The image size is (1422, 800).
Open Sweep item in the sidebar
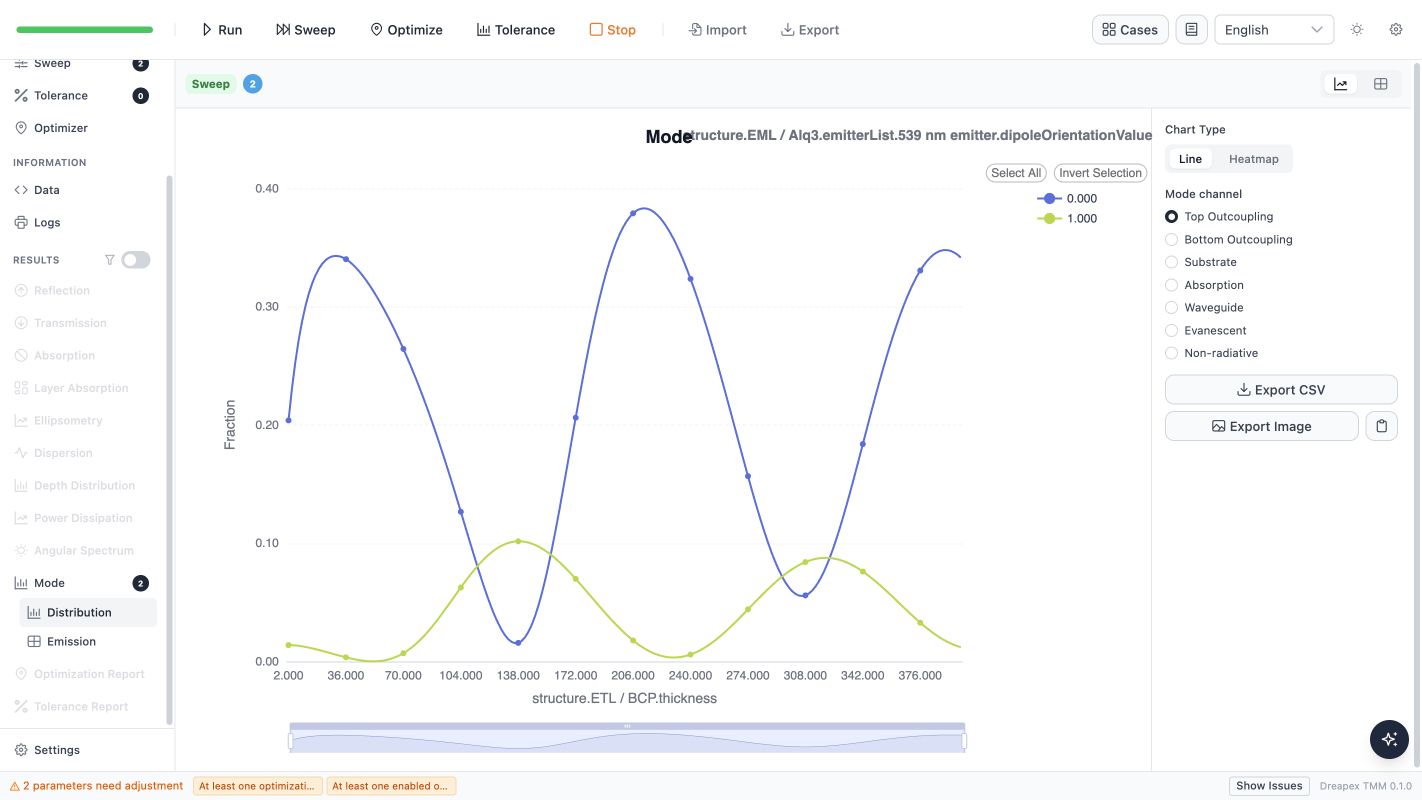tap(80, 63)
